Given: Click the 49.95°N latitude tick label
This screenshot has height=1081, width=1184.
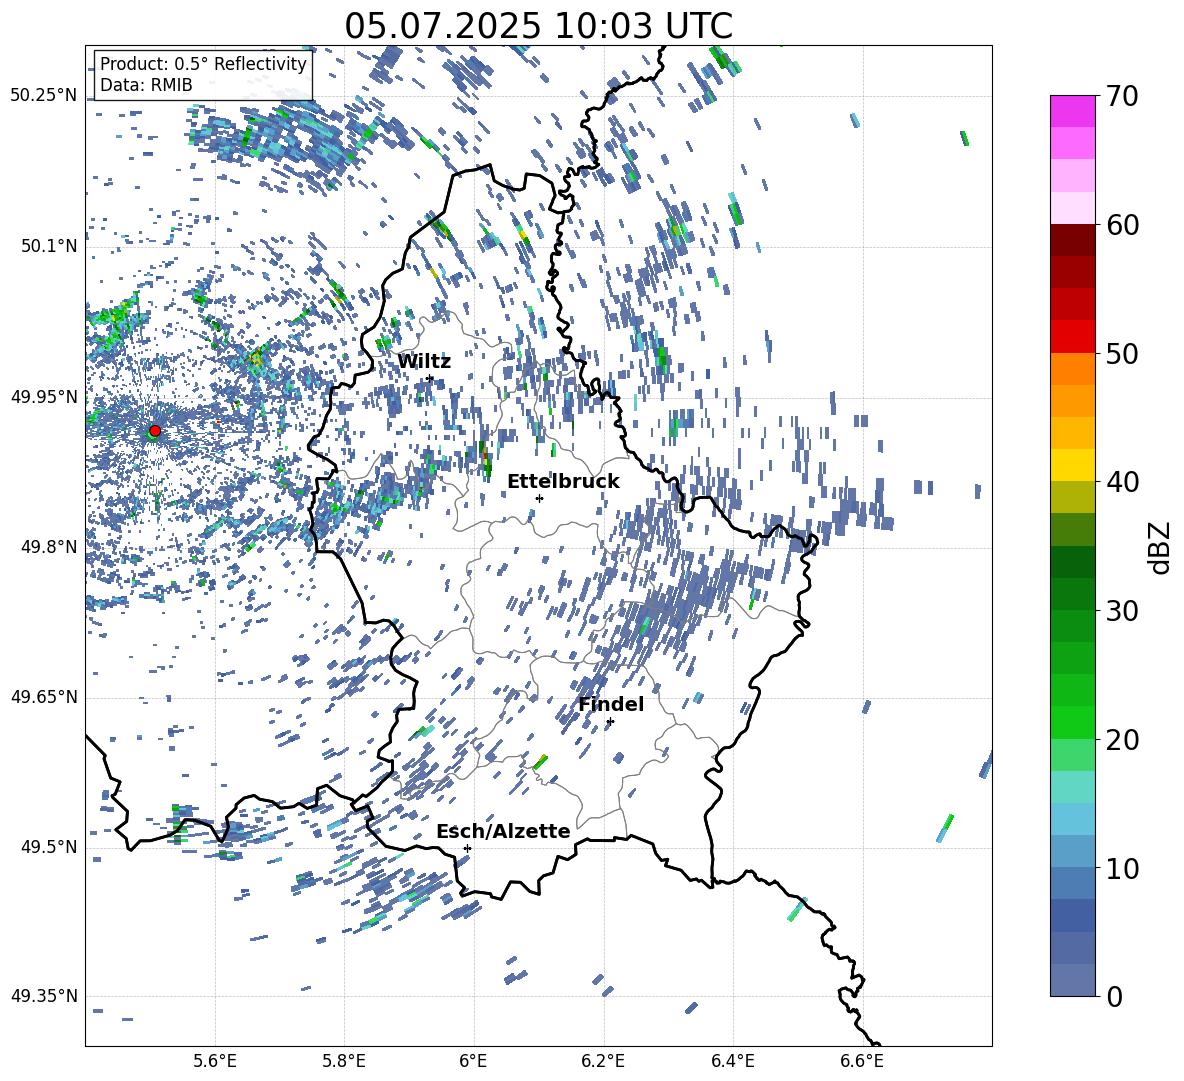Looking at the screenshot, I should coord(44,396).
